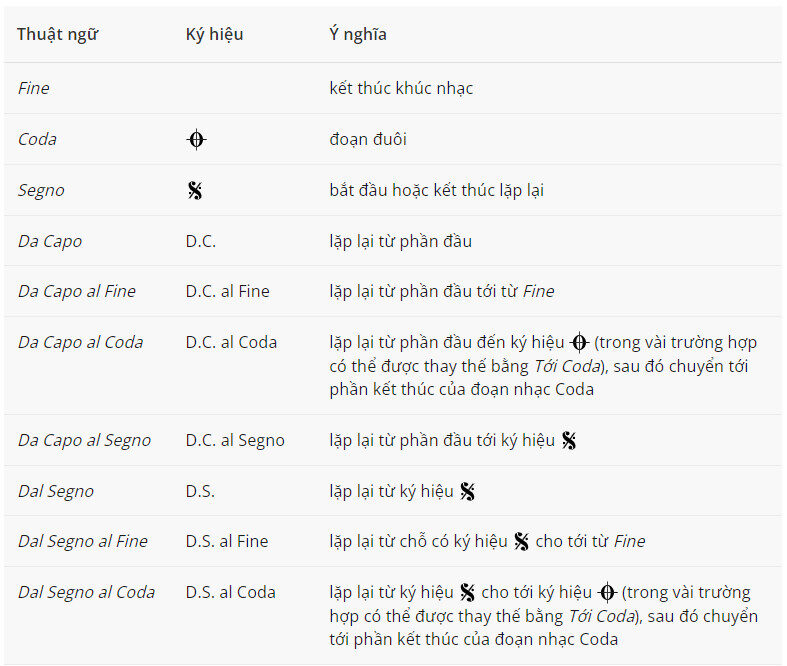Click the "lặp lại từ phần đầu" text in the Da Capo row
The width and height of the screenshot is (787, 666).
[x=400, y=241]
